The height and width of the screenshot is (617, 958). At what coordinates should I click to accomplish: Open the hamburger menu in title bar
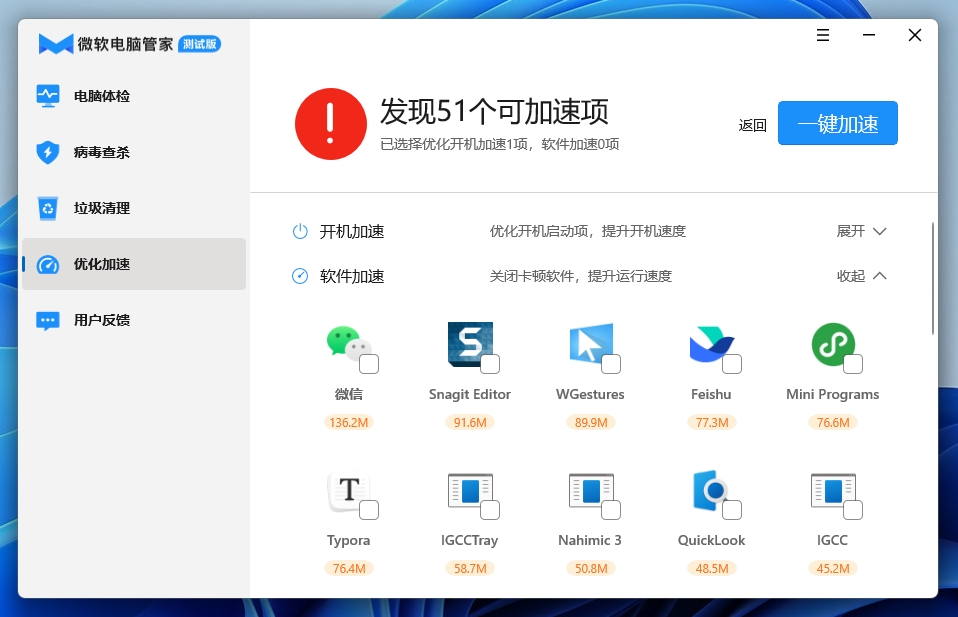[823, 35]
